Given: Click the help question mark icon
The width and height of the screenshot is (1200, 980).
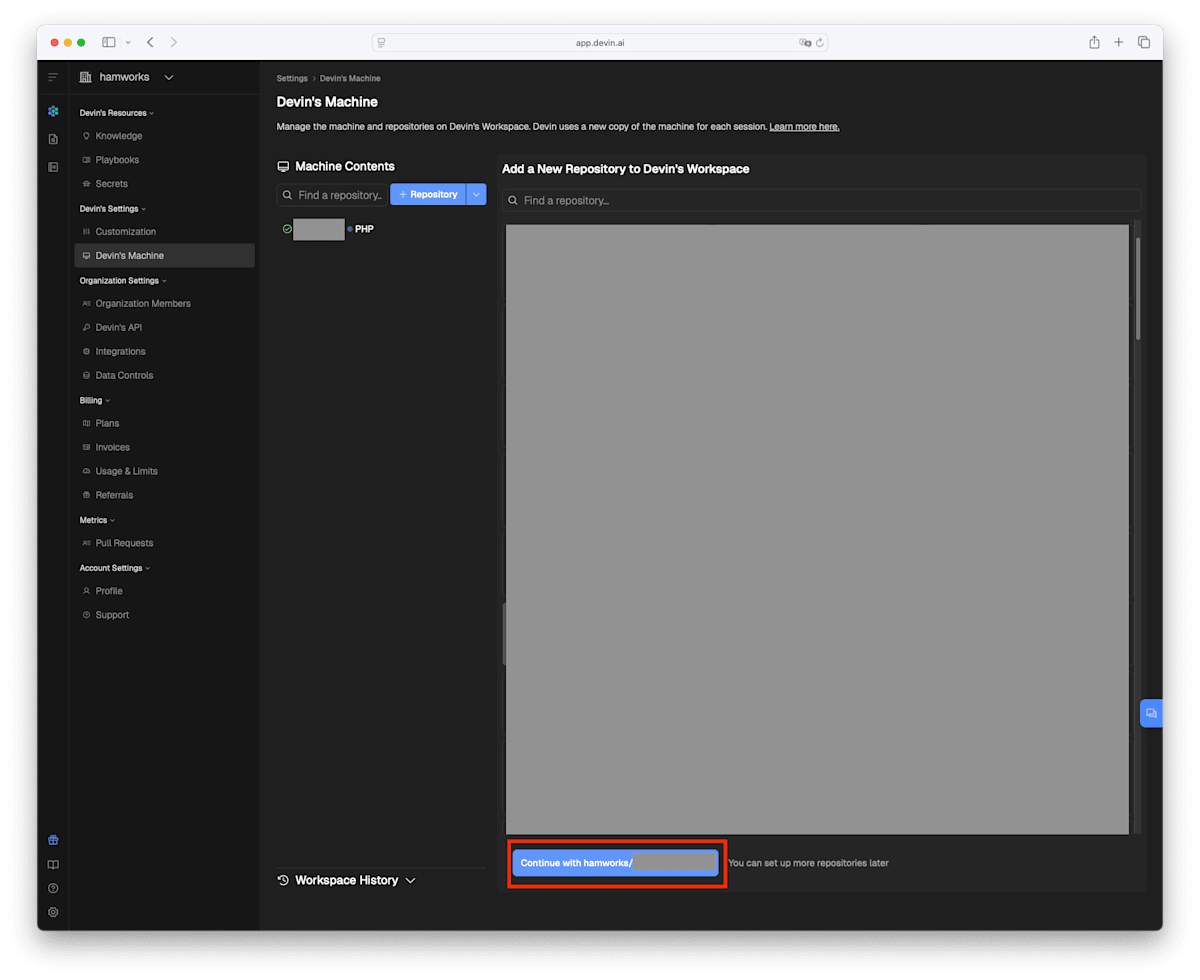Looking at the screenshot, I should click(x=53, y=888).
